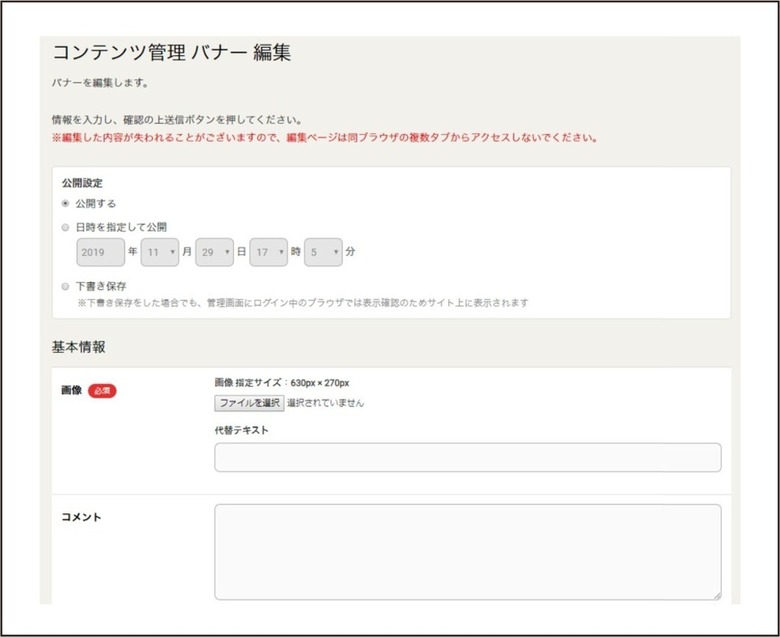The width and height of the screenshot is (780, 637).
Task: Click the 基本情報 section heading
Action: click(x=79, y=347)
